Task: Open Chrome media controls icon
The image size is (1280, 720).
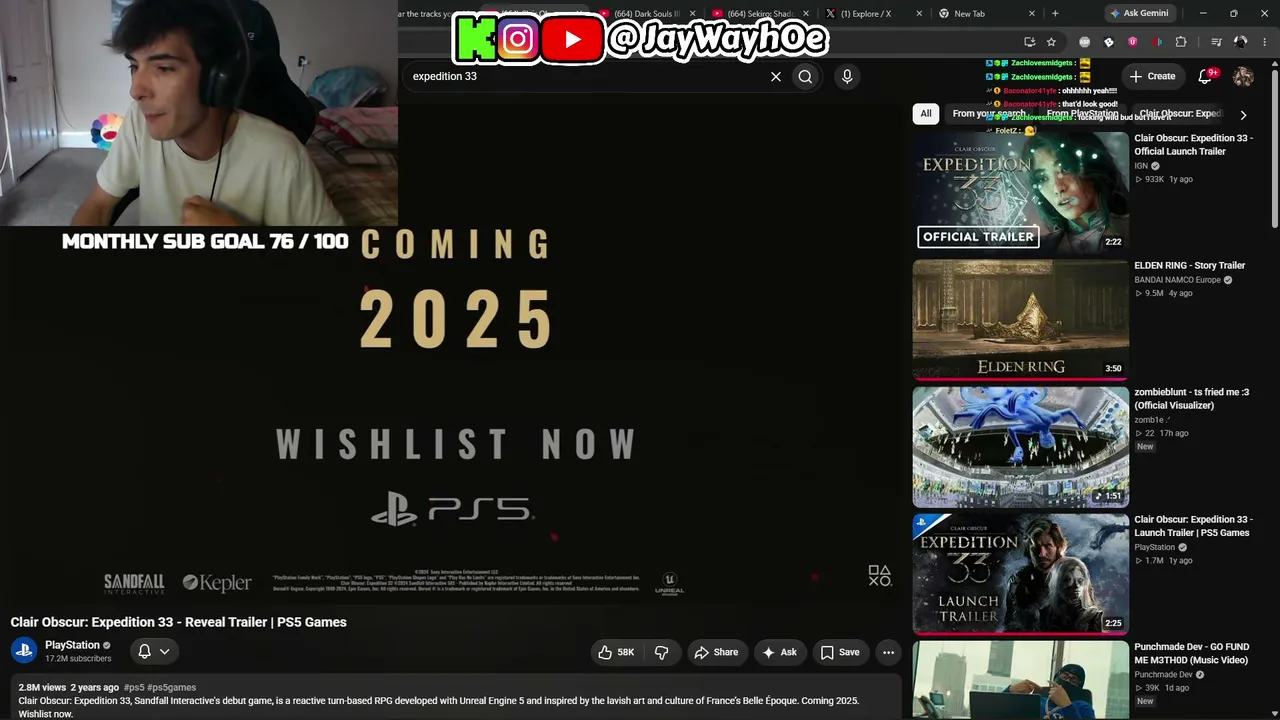Action: (x=1216, y=42)
